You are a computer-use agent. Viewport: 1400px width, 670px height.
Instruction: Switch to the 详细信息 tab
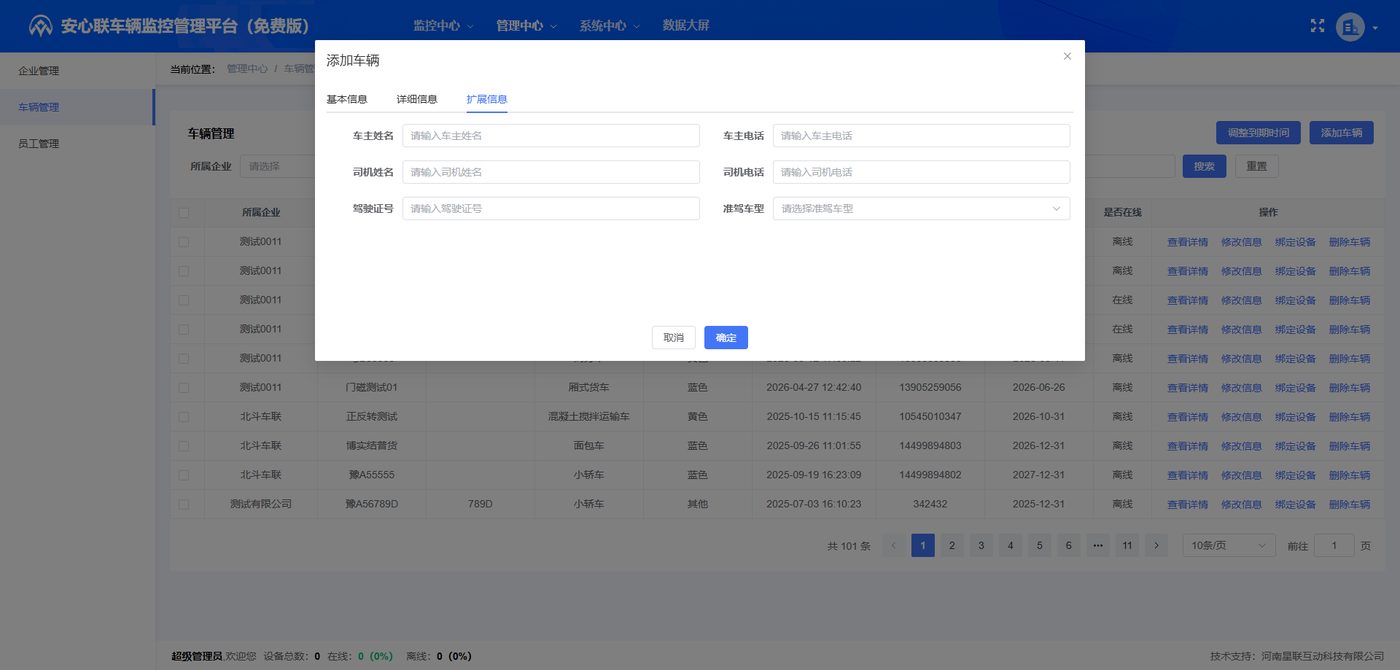417,99
